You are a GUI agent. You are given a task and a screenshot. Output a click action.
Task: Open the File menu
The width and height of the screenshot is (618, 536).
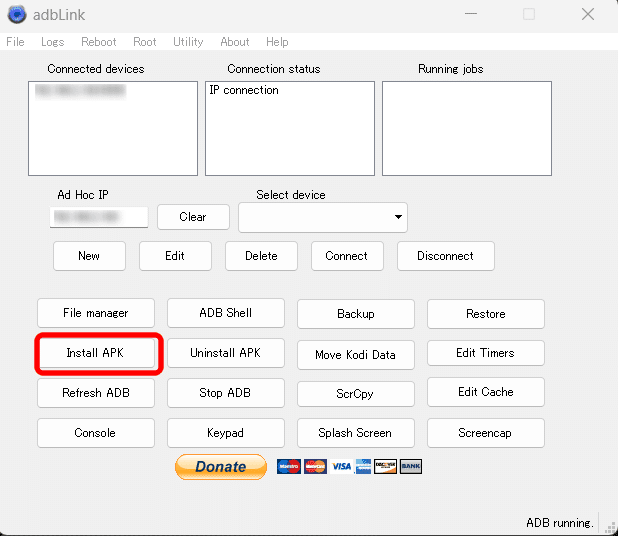[x=15, y=42]
